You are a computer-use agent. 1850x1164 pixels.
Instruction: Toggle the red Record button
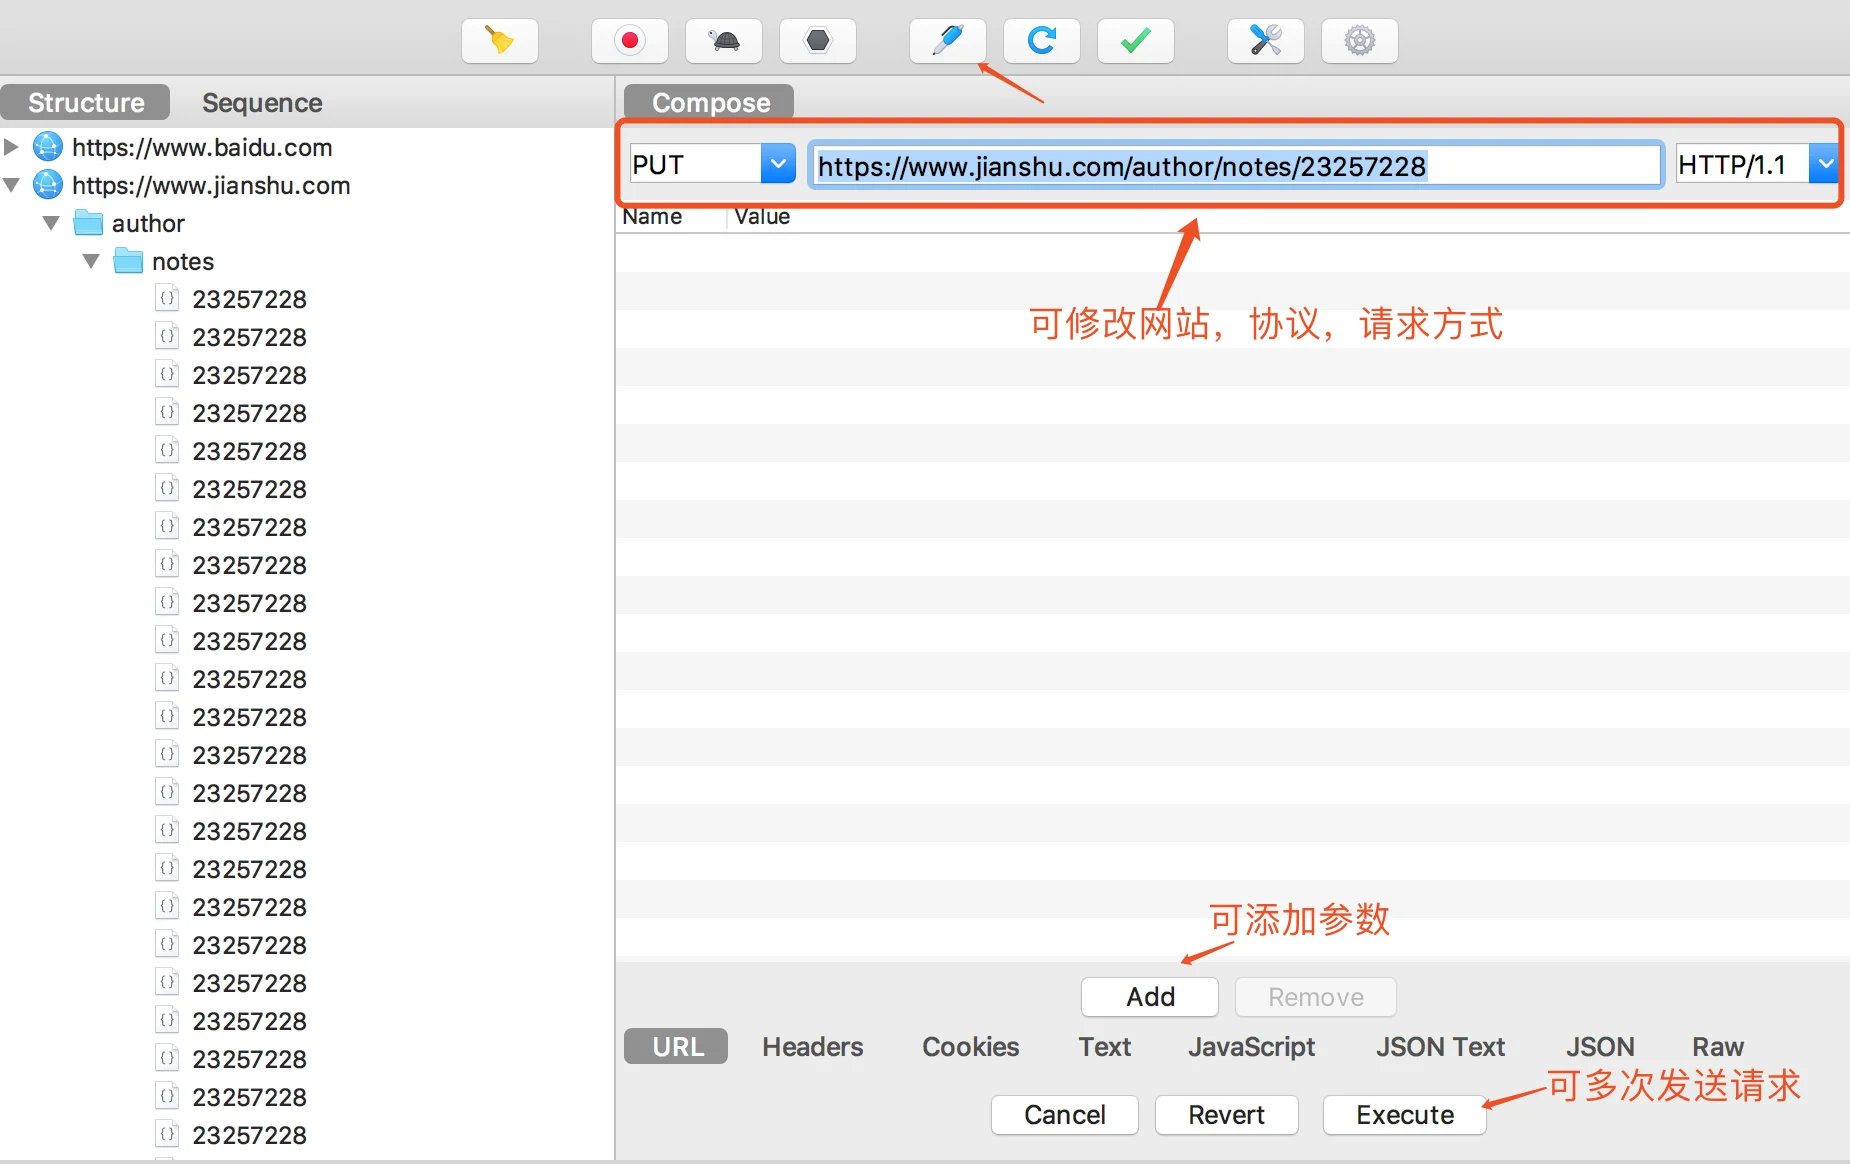(630, 41)
